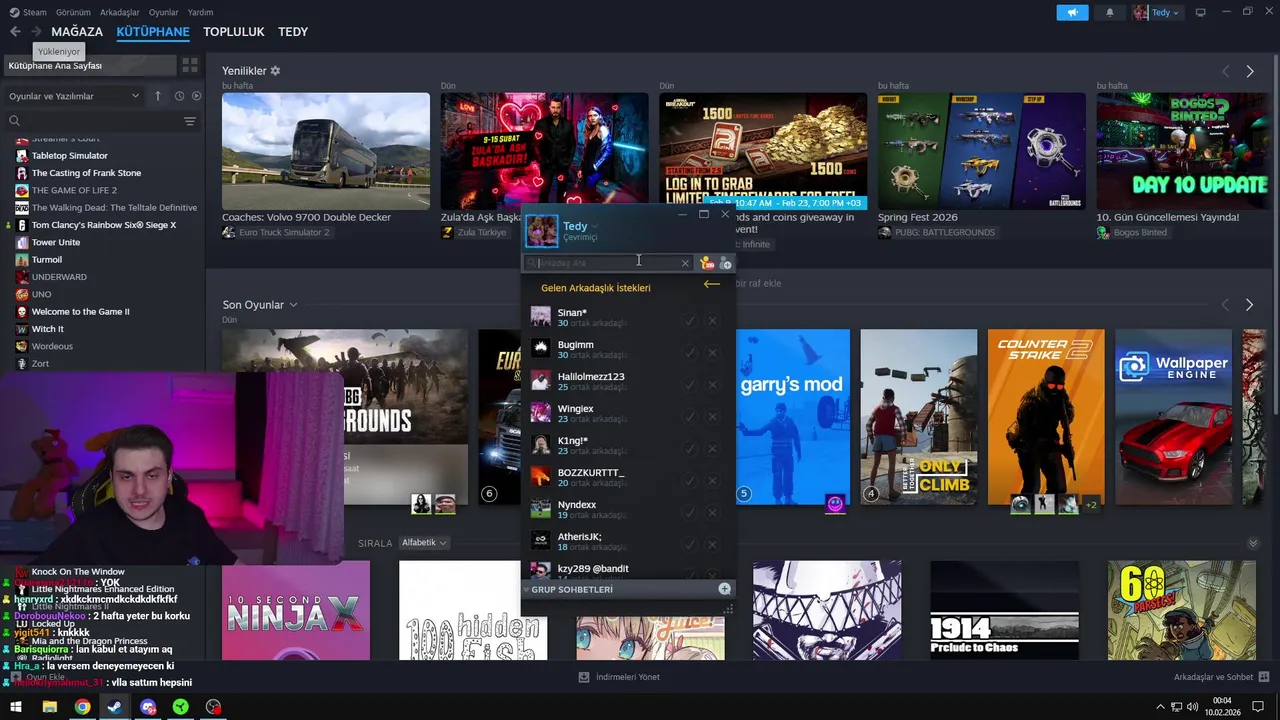The image size is (1280, 720).
Task: Open Tedy account dropdown in top bar
Action: [x=1156, y=13]
